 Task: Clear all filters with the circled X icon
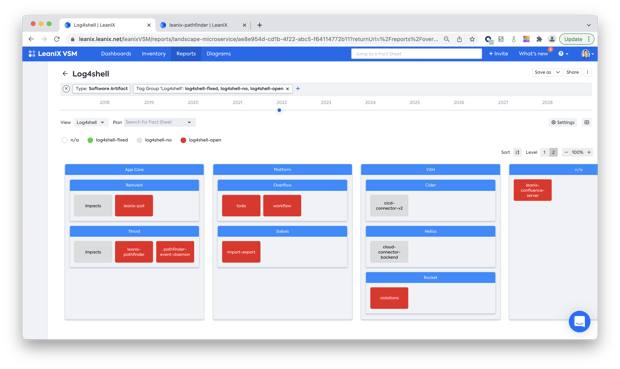point(66,89)
